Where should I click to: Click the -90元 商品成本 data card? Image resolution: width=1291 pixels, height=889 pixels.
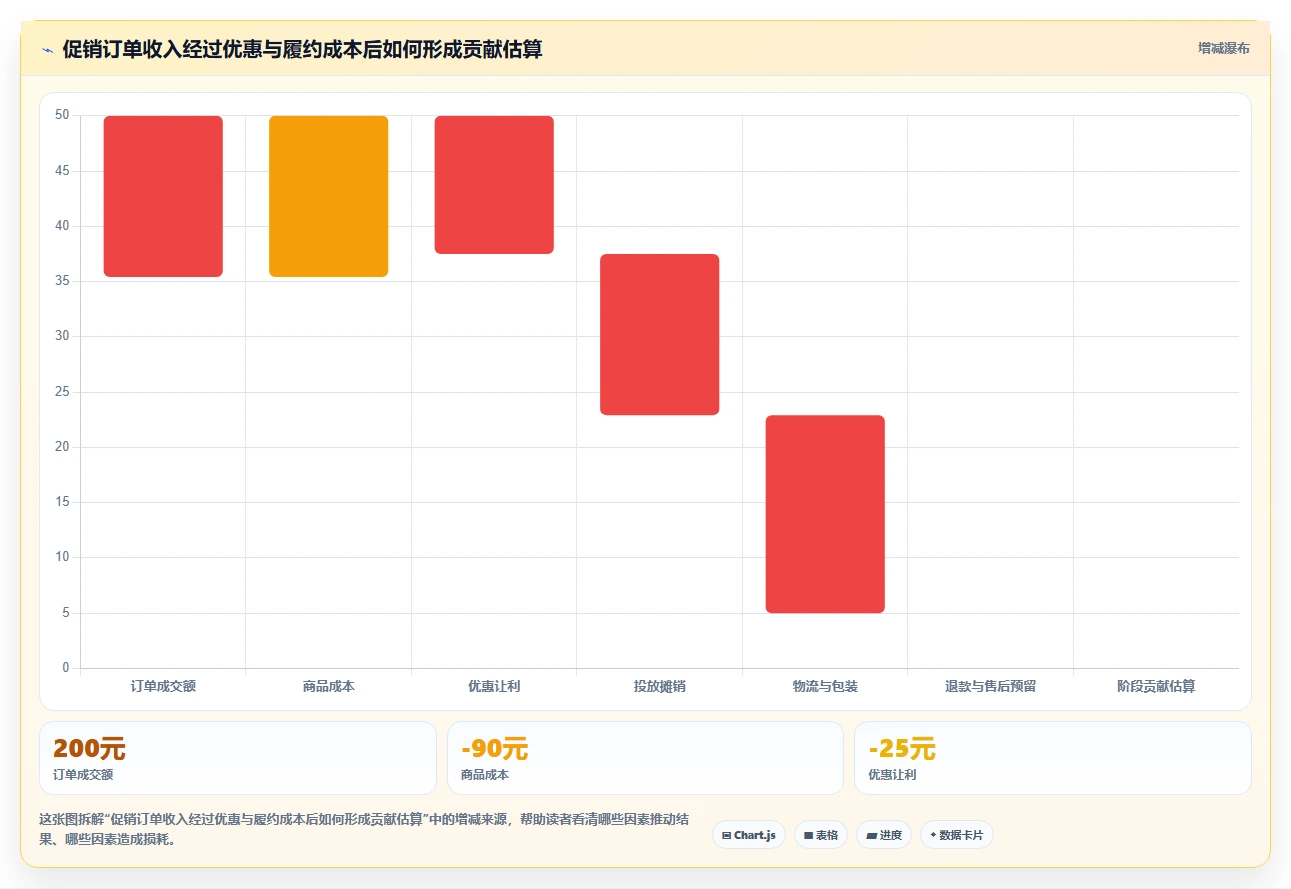click(645, 758)
